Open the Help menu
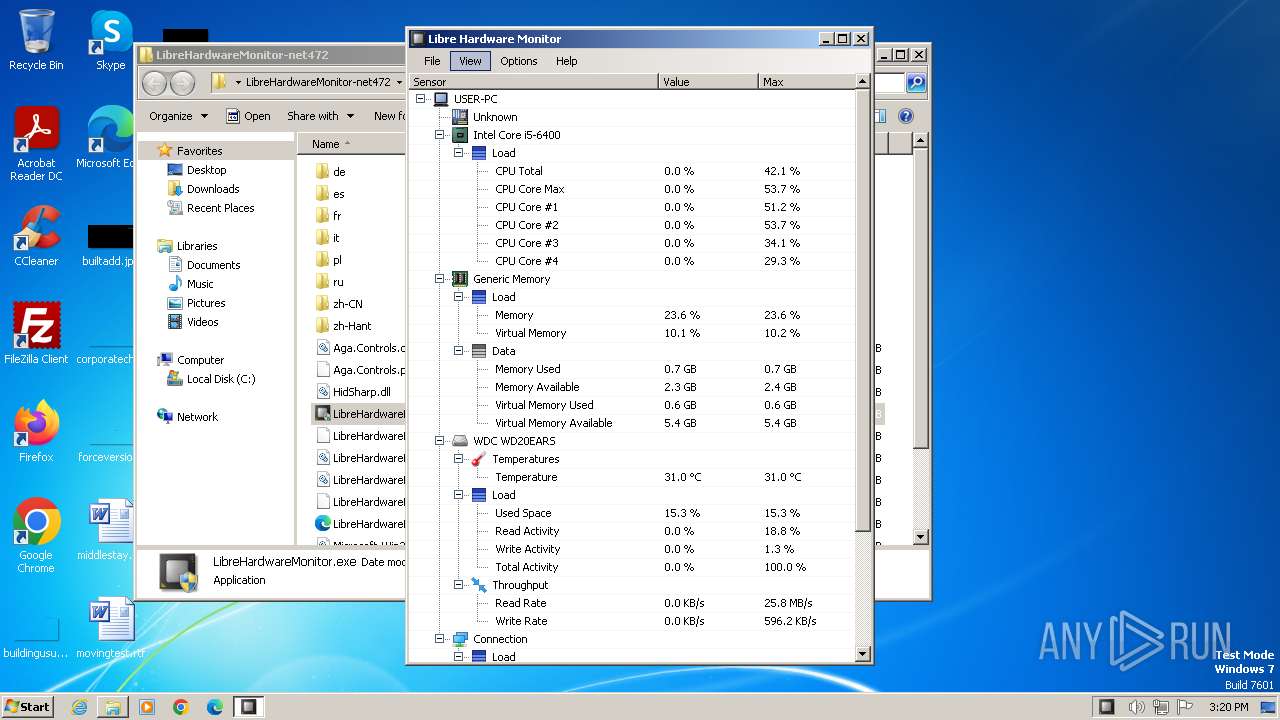The width and height of the screenshot is (1280, 720). pyautogui.click(x=567, y=61)
